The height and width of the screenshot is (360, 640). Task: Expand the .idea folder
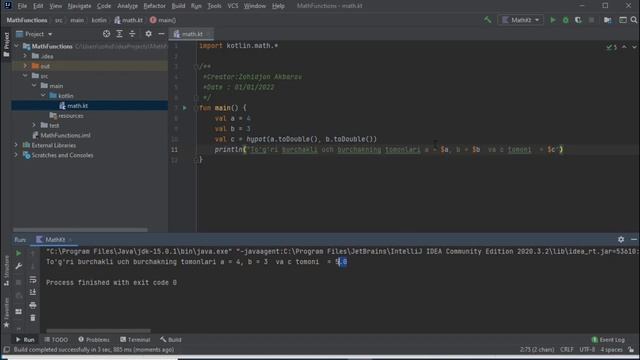[25, 56]
